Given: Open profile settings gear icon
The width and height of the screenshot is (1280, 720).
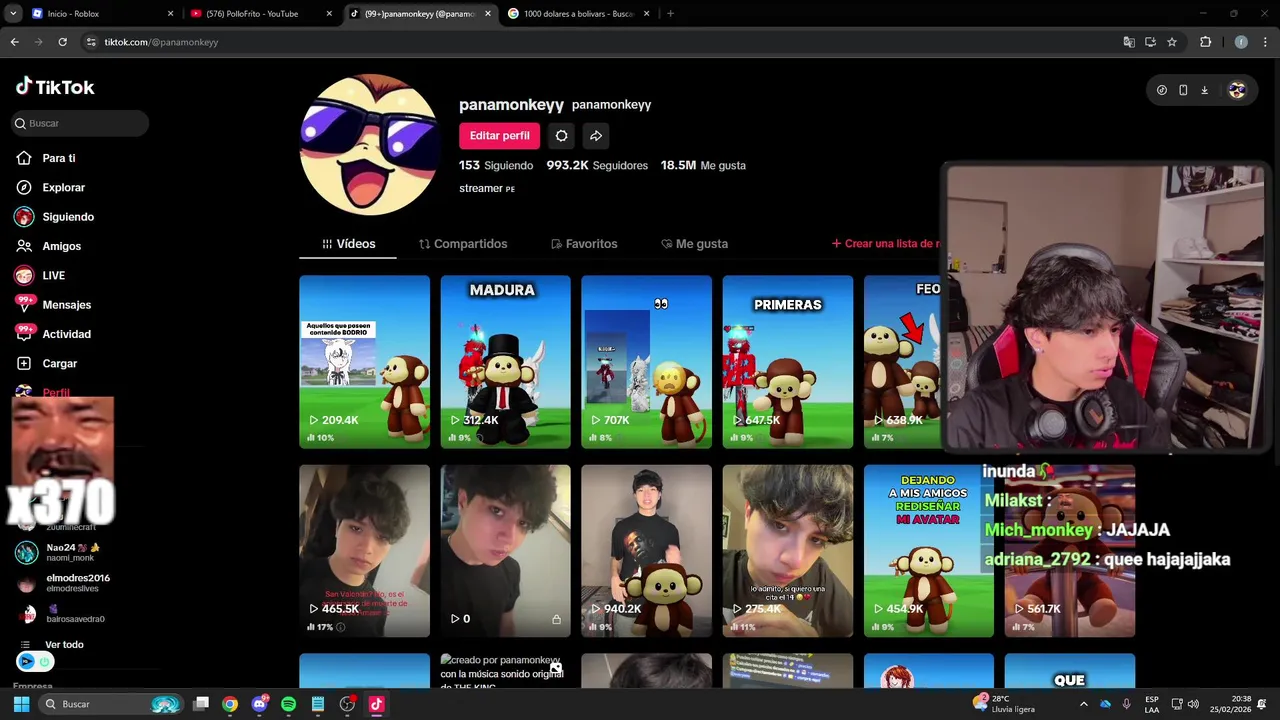Looking at the screenshot, I should coord(561,136).
